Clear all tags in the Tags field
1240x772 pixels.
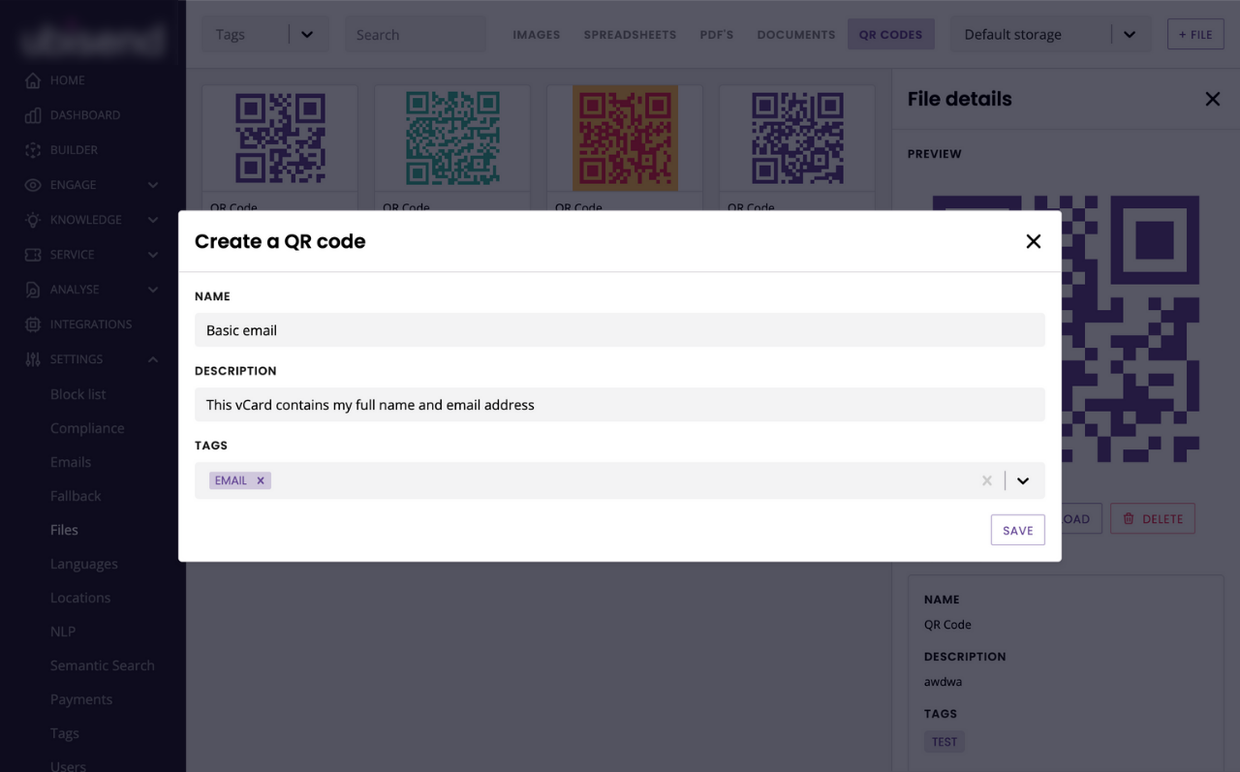(x=987, y=481)
